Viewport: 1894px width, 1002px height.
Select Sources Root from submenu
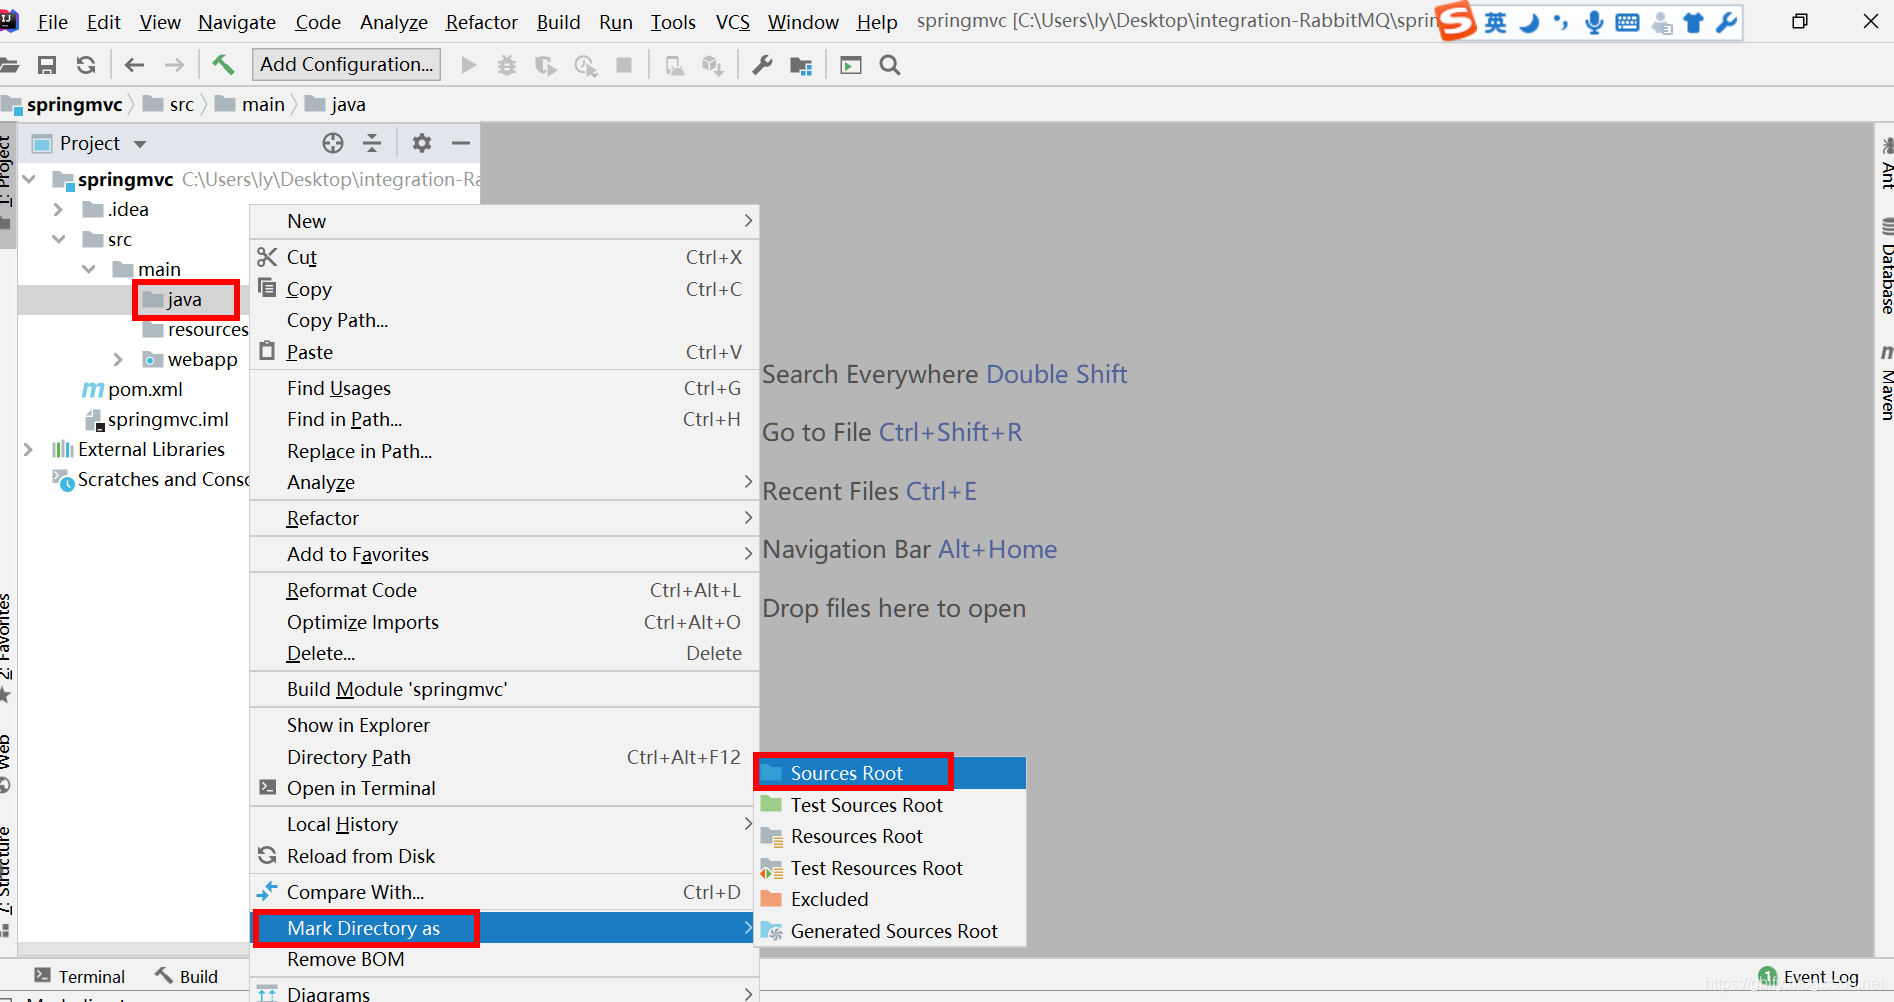click(890, 773)
